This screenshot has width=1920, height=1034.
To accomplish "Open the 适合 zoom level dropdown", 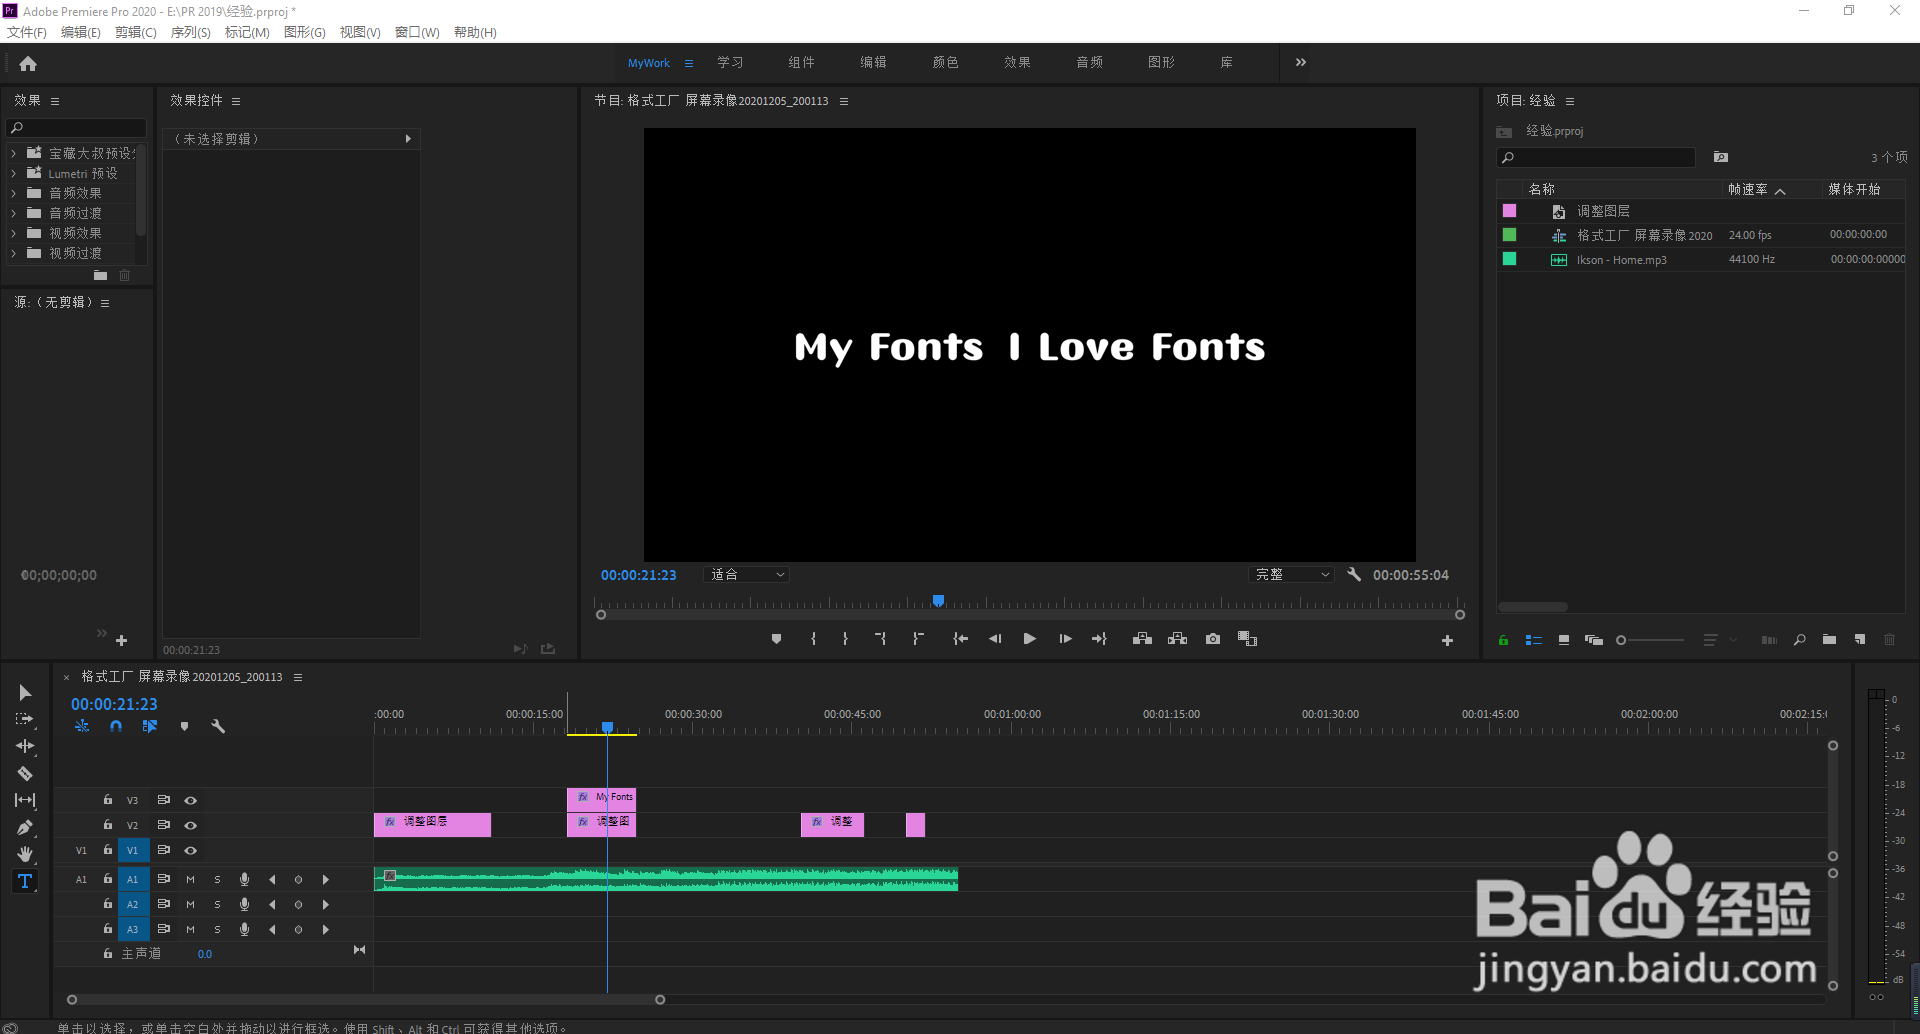I will tap(747, 575).
